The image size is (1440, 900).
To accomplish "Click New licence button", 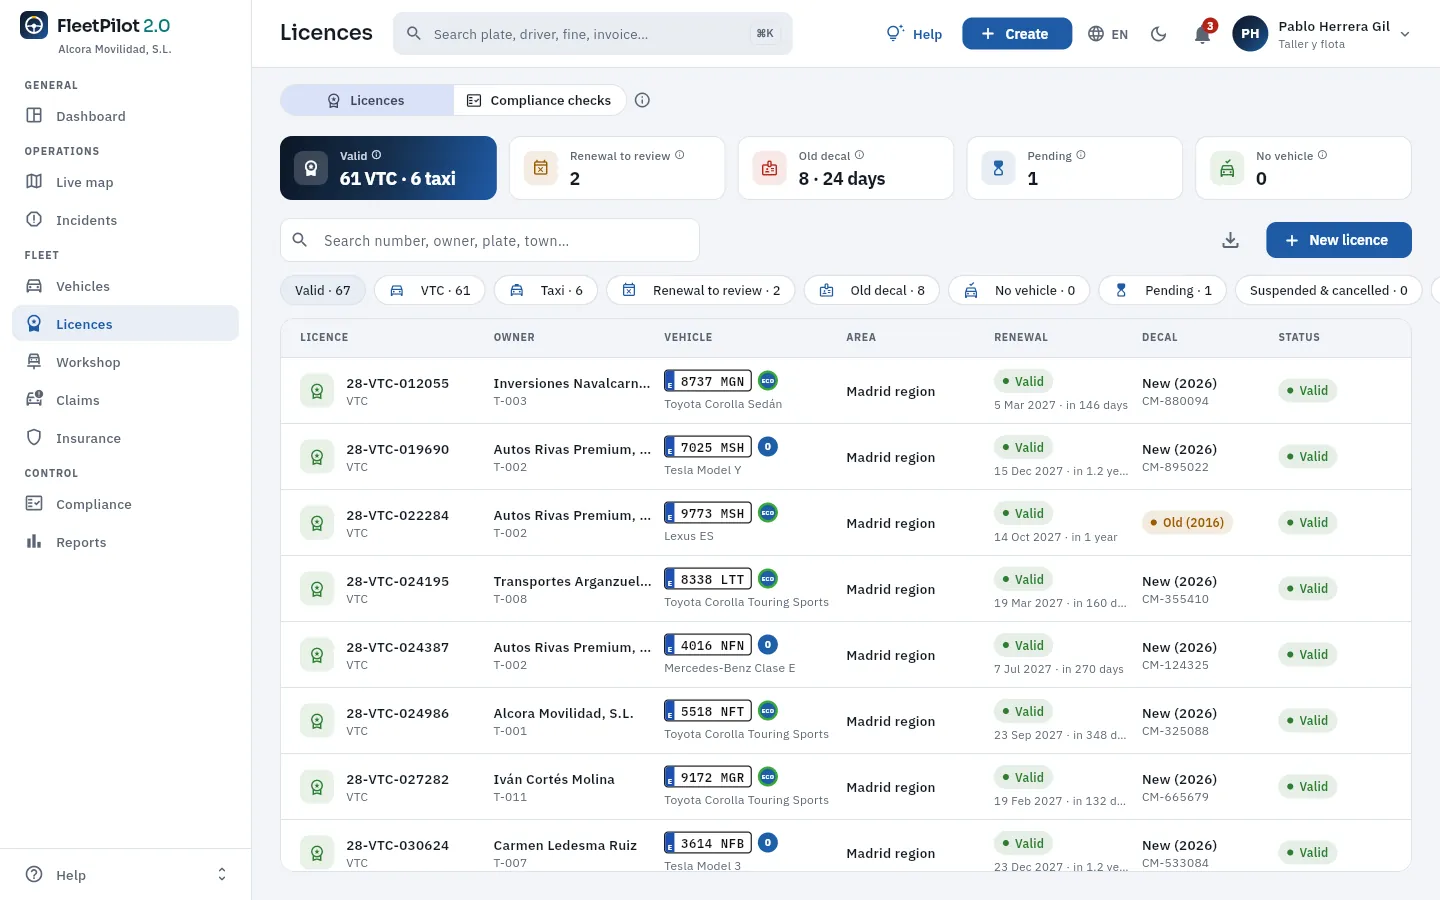I will point(1339,240).
